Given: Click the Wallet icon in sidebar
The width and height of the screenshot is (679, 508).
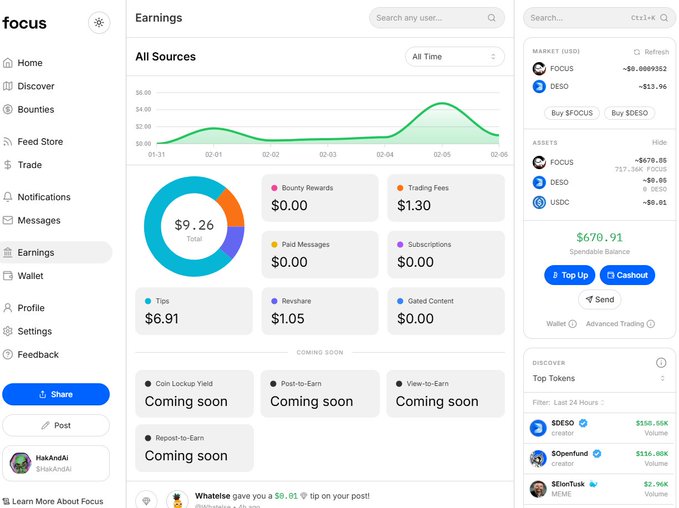Looking at the screenshot, I should [8, 276].
